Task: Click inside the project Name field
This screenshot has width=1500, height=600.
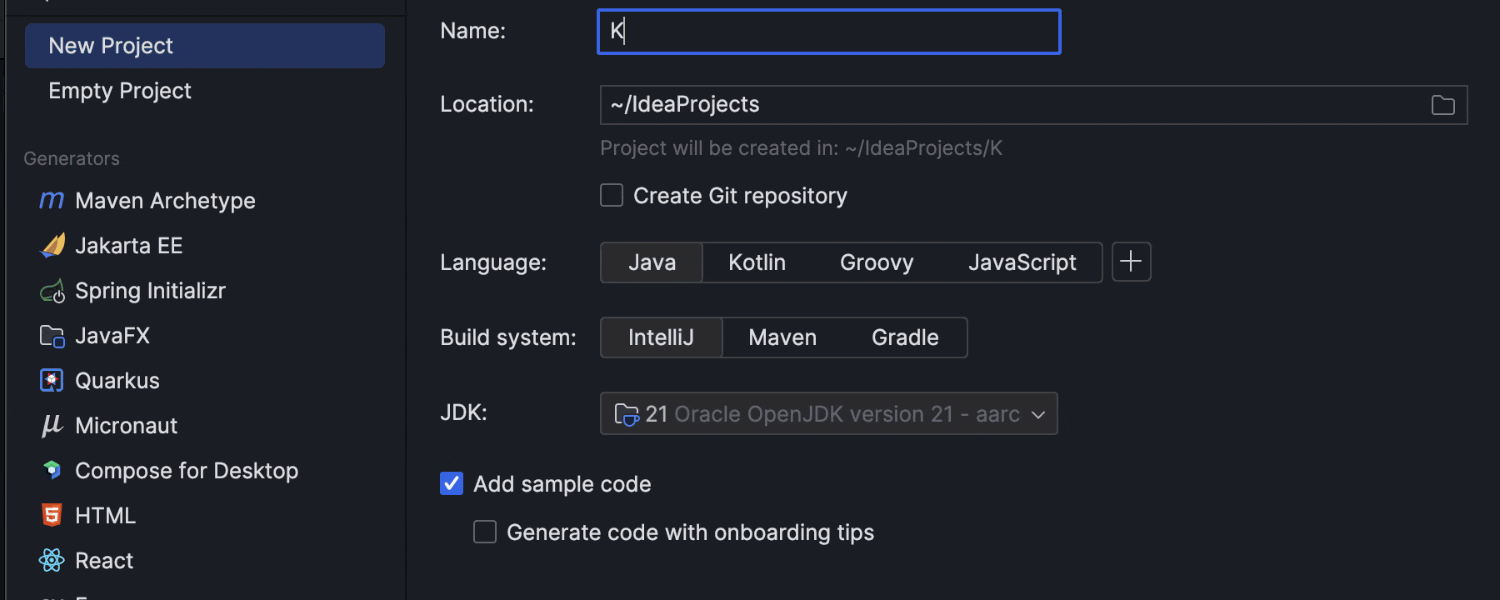Action: coord(828,31)
